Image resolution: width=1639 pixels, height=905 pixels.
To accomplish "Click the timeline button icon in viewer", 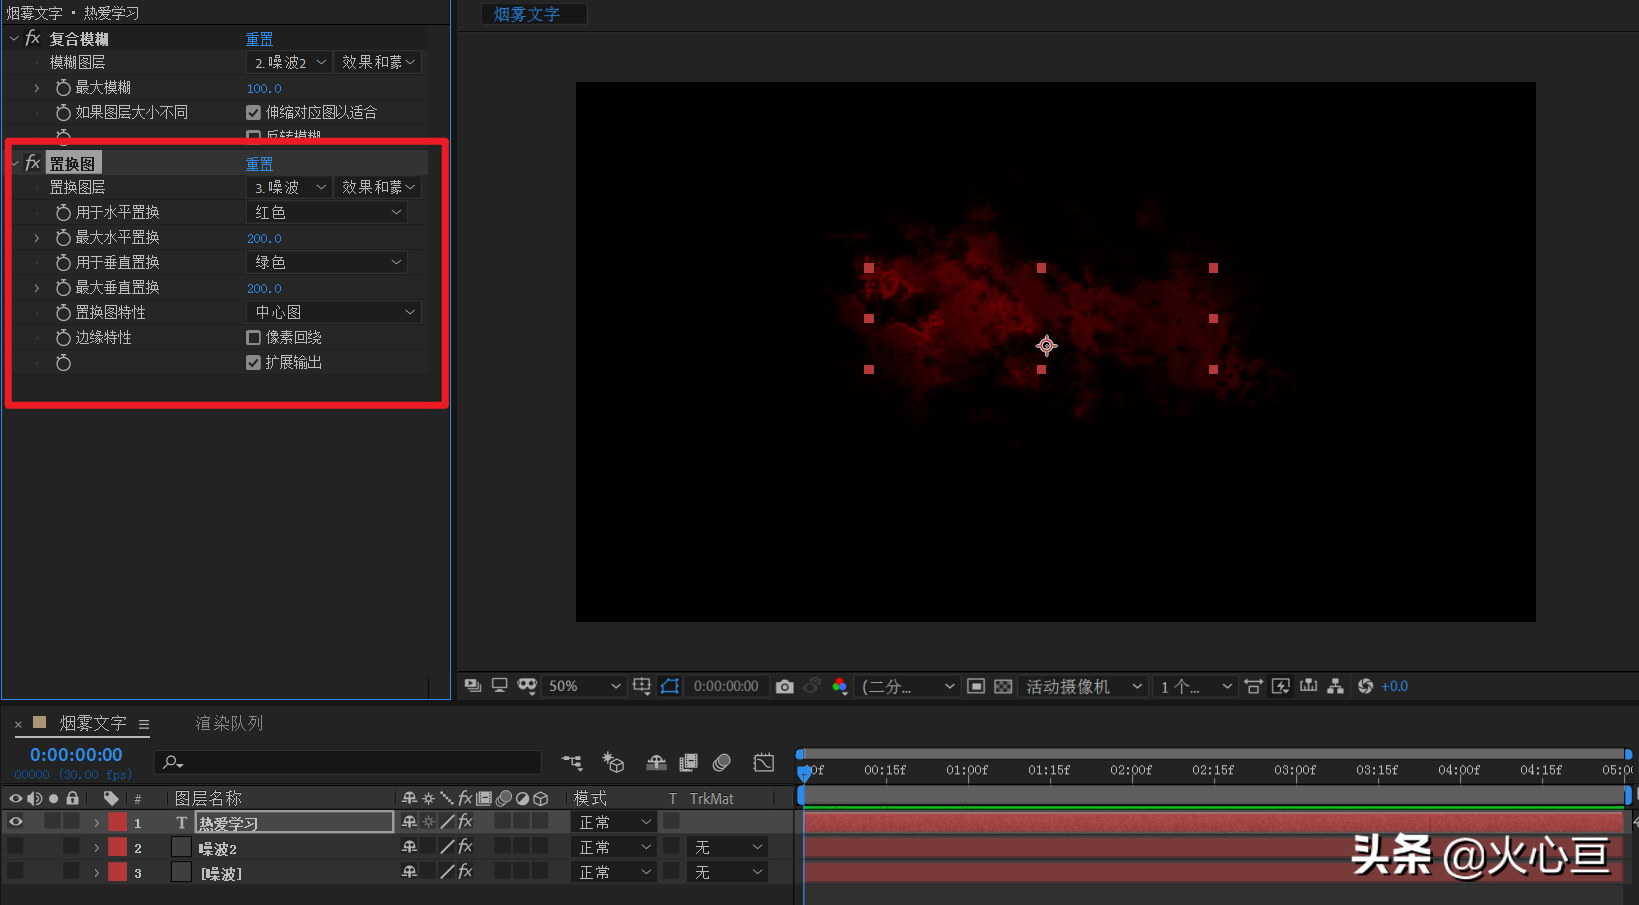I will [1308, 686].
